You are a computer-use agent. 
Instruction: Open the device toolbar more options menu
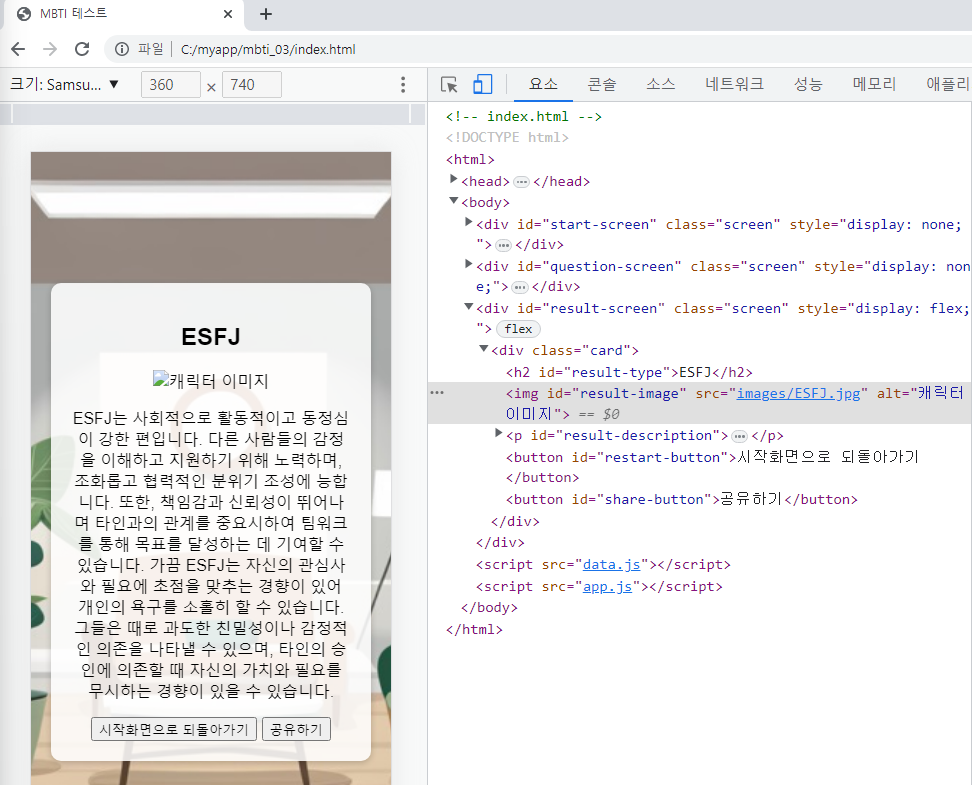(403, 84)
